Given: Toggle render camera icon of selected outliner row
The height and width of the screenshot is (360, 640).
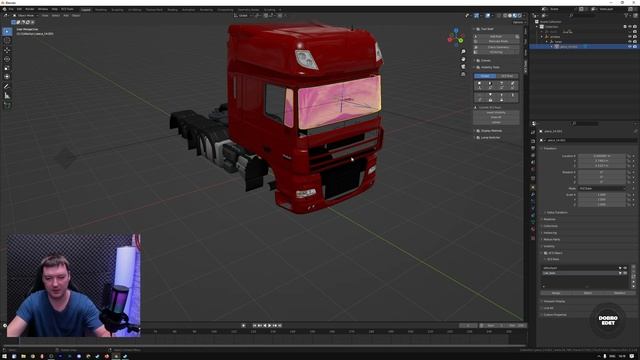Looking at the screenshot, I should [x=635, y=47].
